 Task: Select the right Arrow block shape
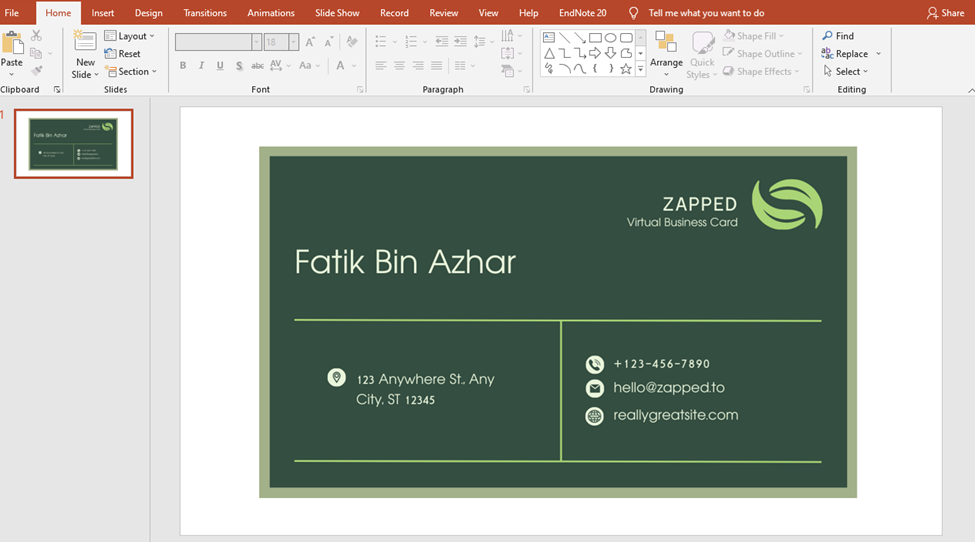[595, 53]
